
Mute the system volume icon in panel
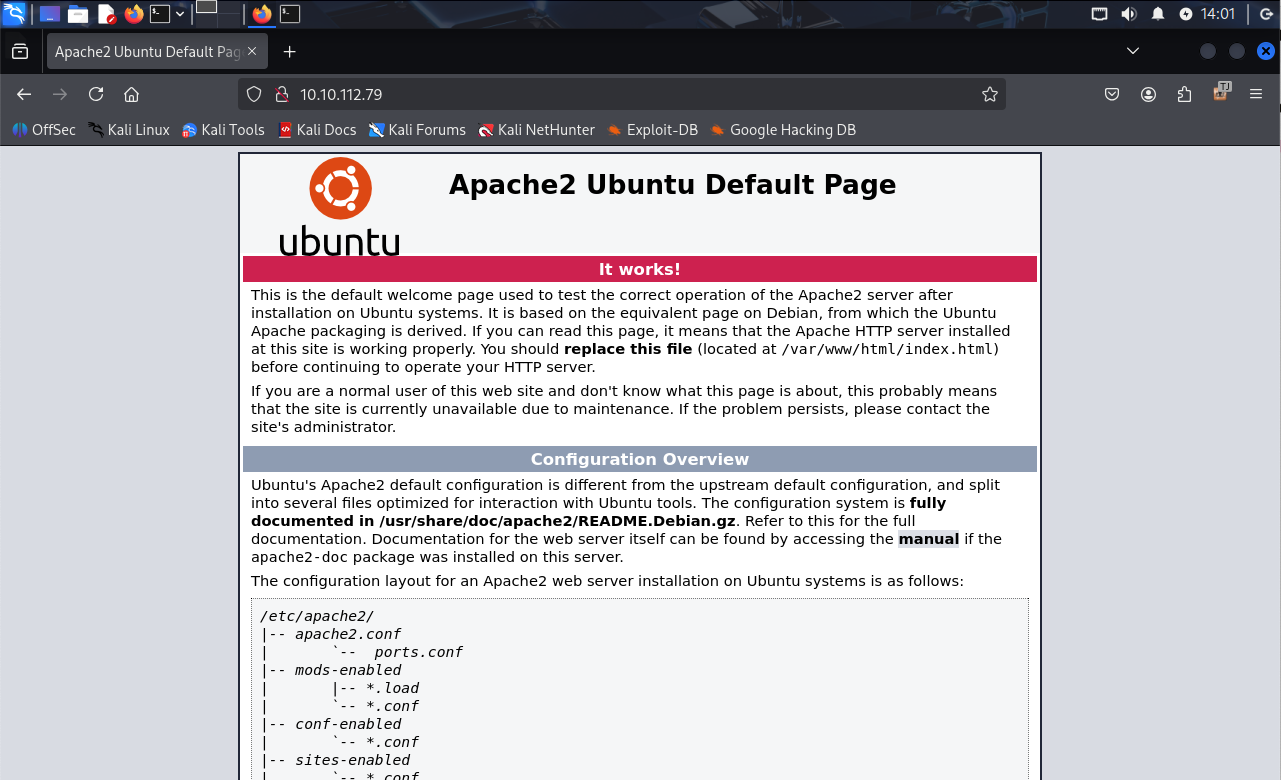click(1128, 14)
